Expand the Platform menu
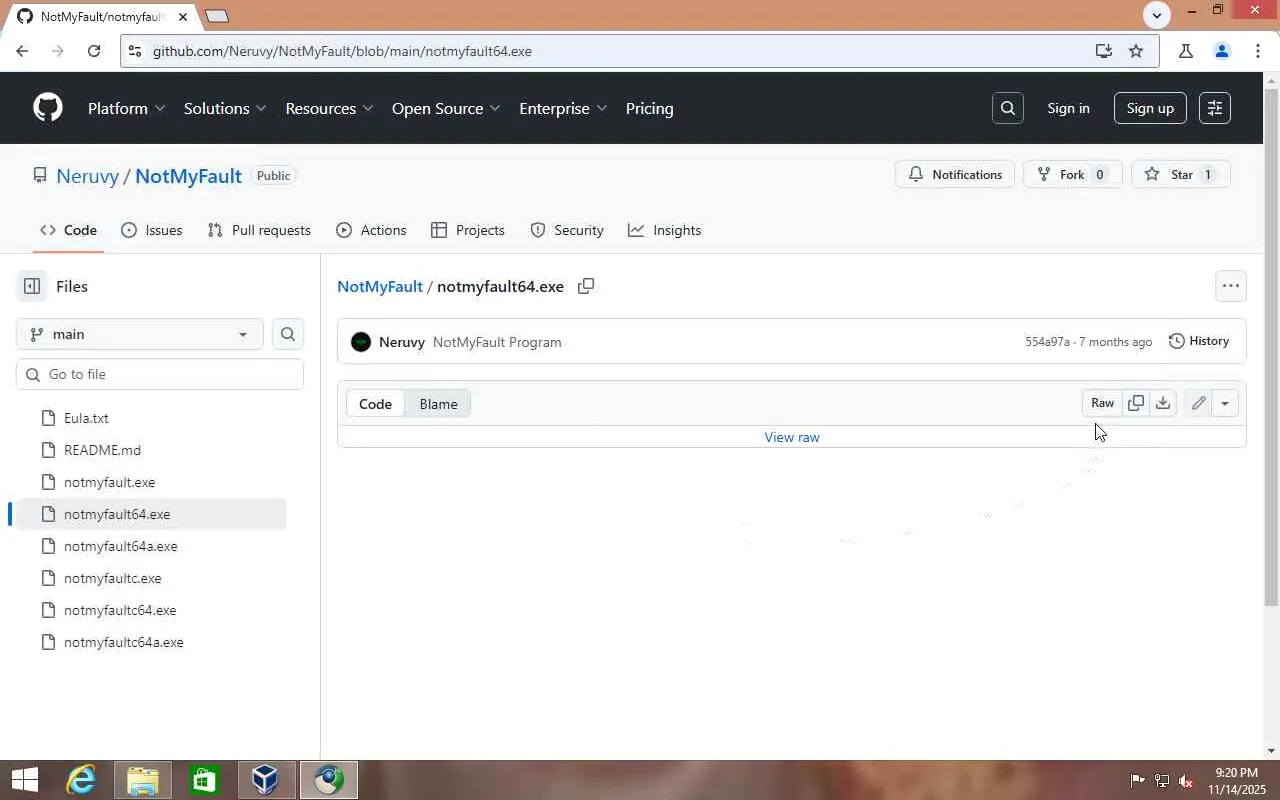Image resolution: width=1280 pixels, height=800 pixels. (x=127, y=108)
